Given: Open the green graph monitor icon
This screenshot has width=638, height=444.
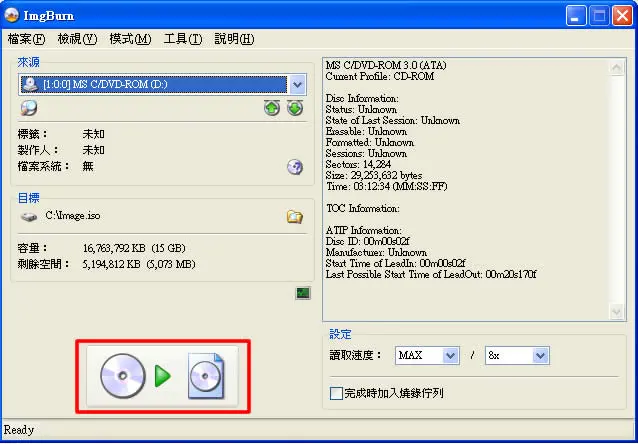Looking at the screenshot, I should tap(303, 293).
